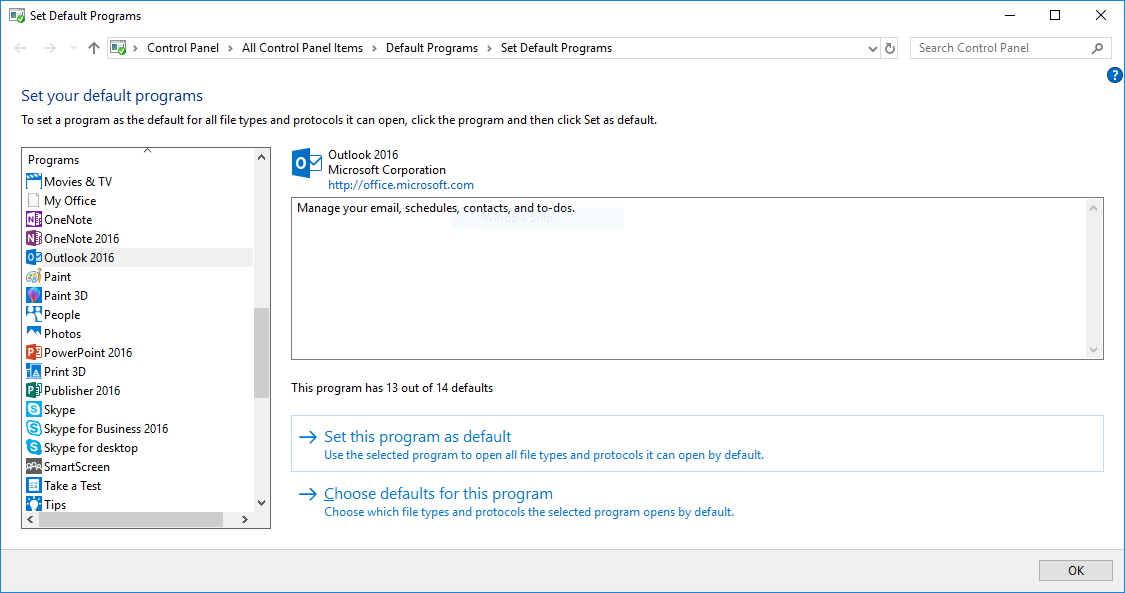Click the description text about email and schedules

[x=436, y=208]
